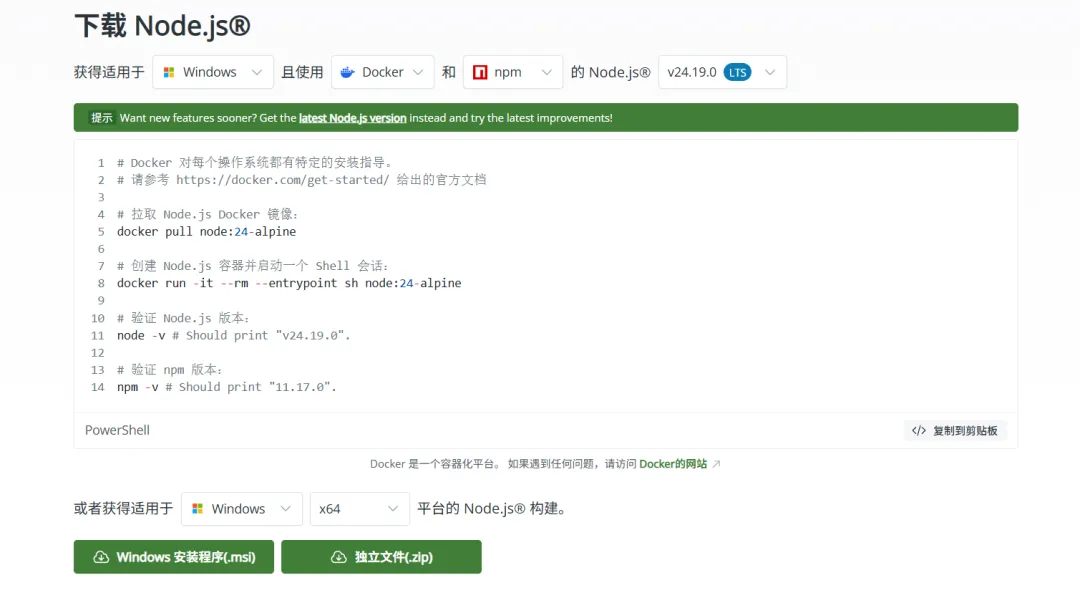Click the Docker whale icon

tap(348, 72)
